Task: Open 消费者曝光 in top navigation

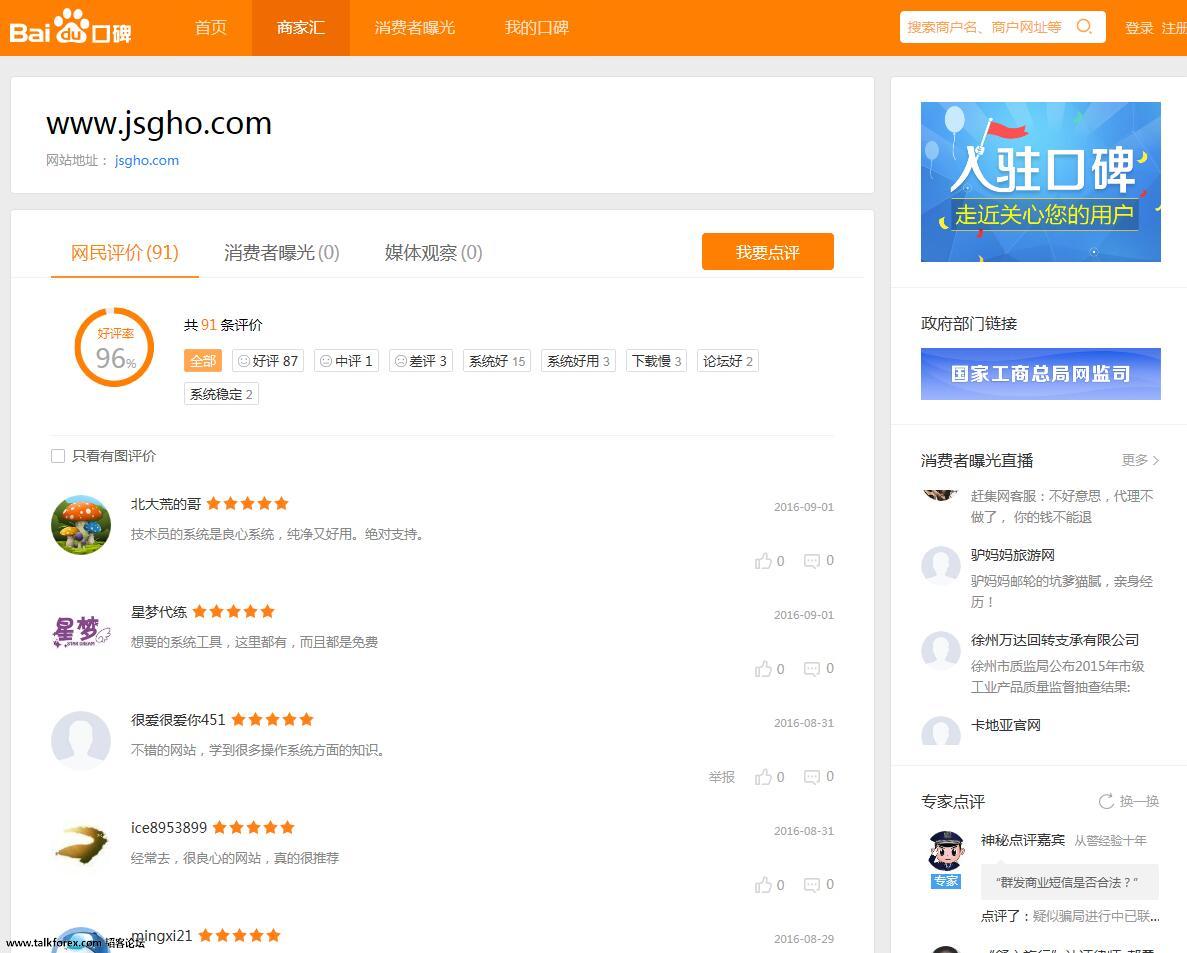Action: coord(415,27)
